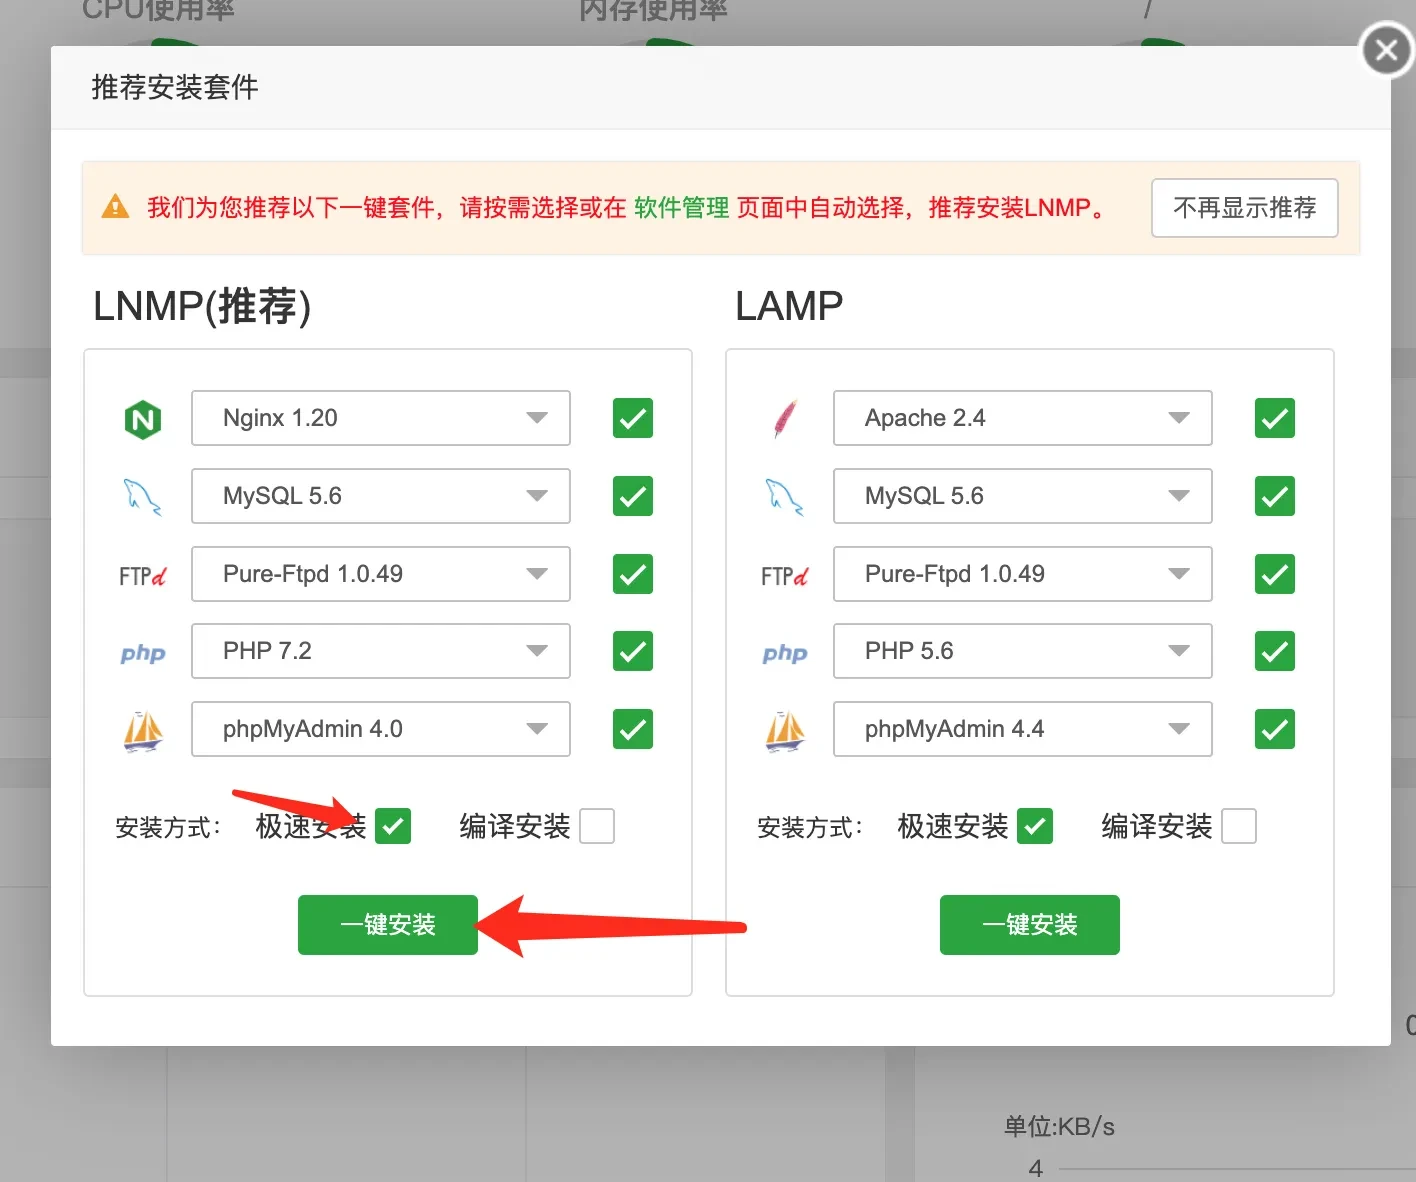Uncheck Nginx 1.20 in LNMP
Image resolution: width=1416 pixels, height=1182 pixels.
click(633, 418)
